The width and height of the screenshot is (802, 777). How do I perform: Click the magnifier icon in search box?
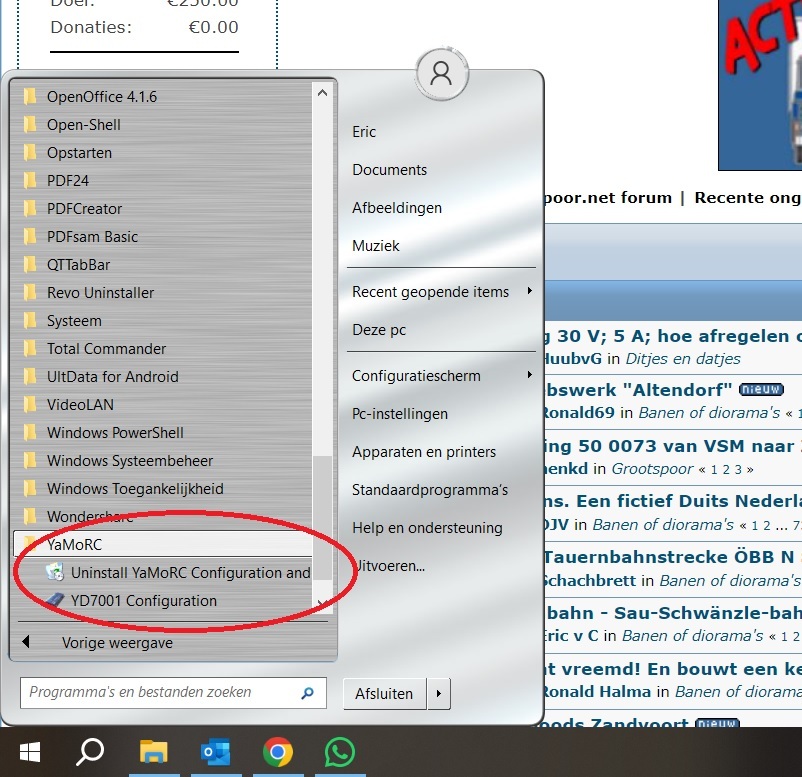click(307, 693)
